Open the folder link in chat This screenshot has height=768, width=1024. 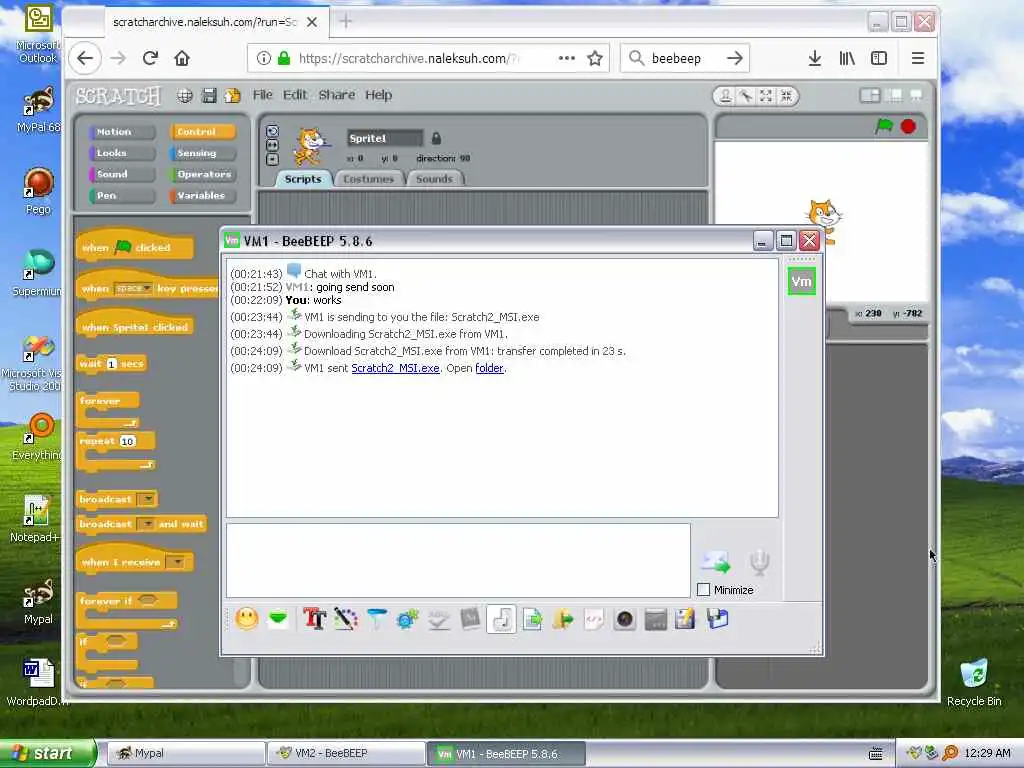(489, 368)
